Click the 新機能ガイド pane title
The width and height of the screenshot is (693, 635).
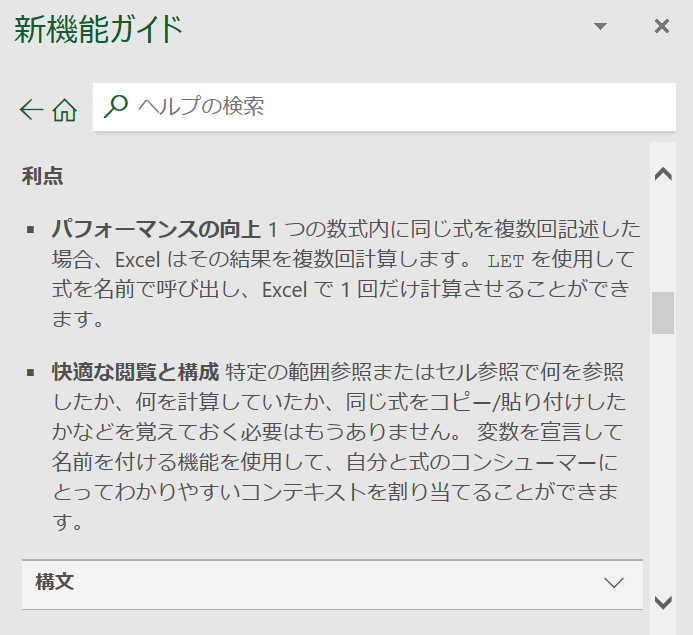(x=99, y=29)
